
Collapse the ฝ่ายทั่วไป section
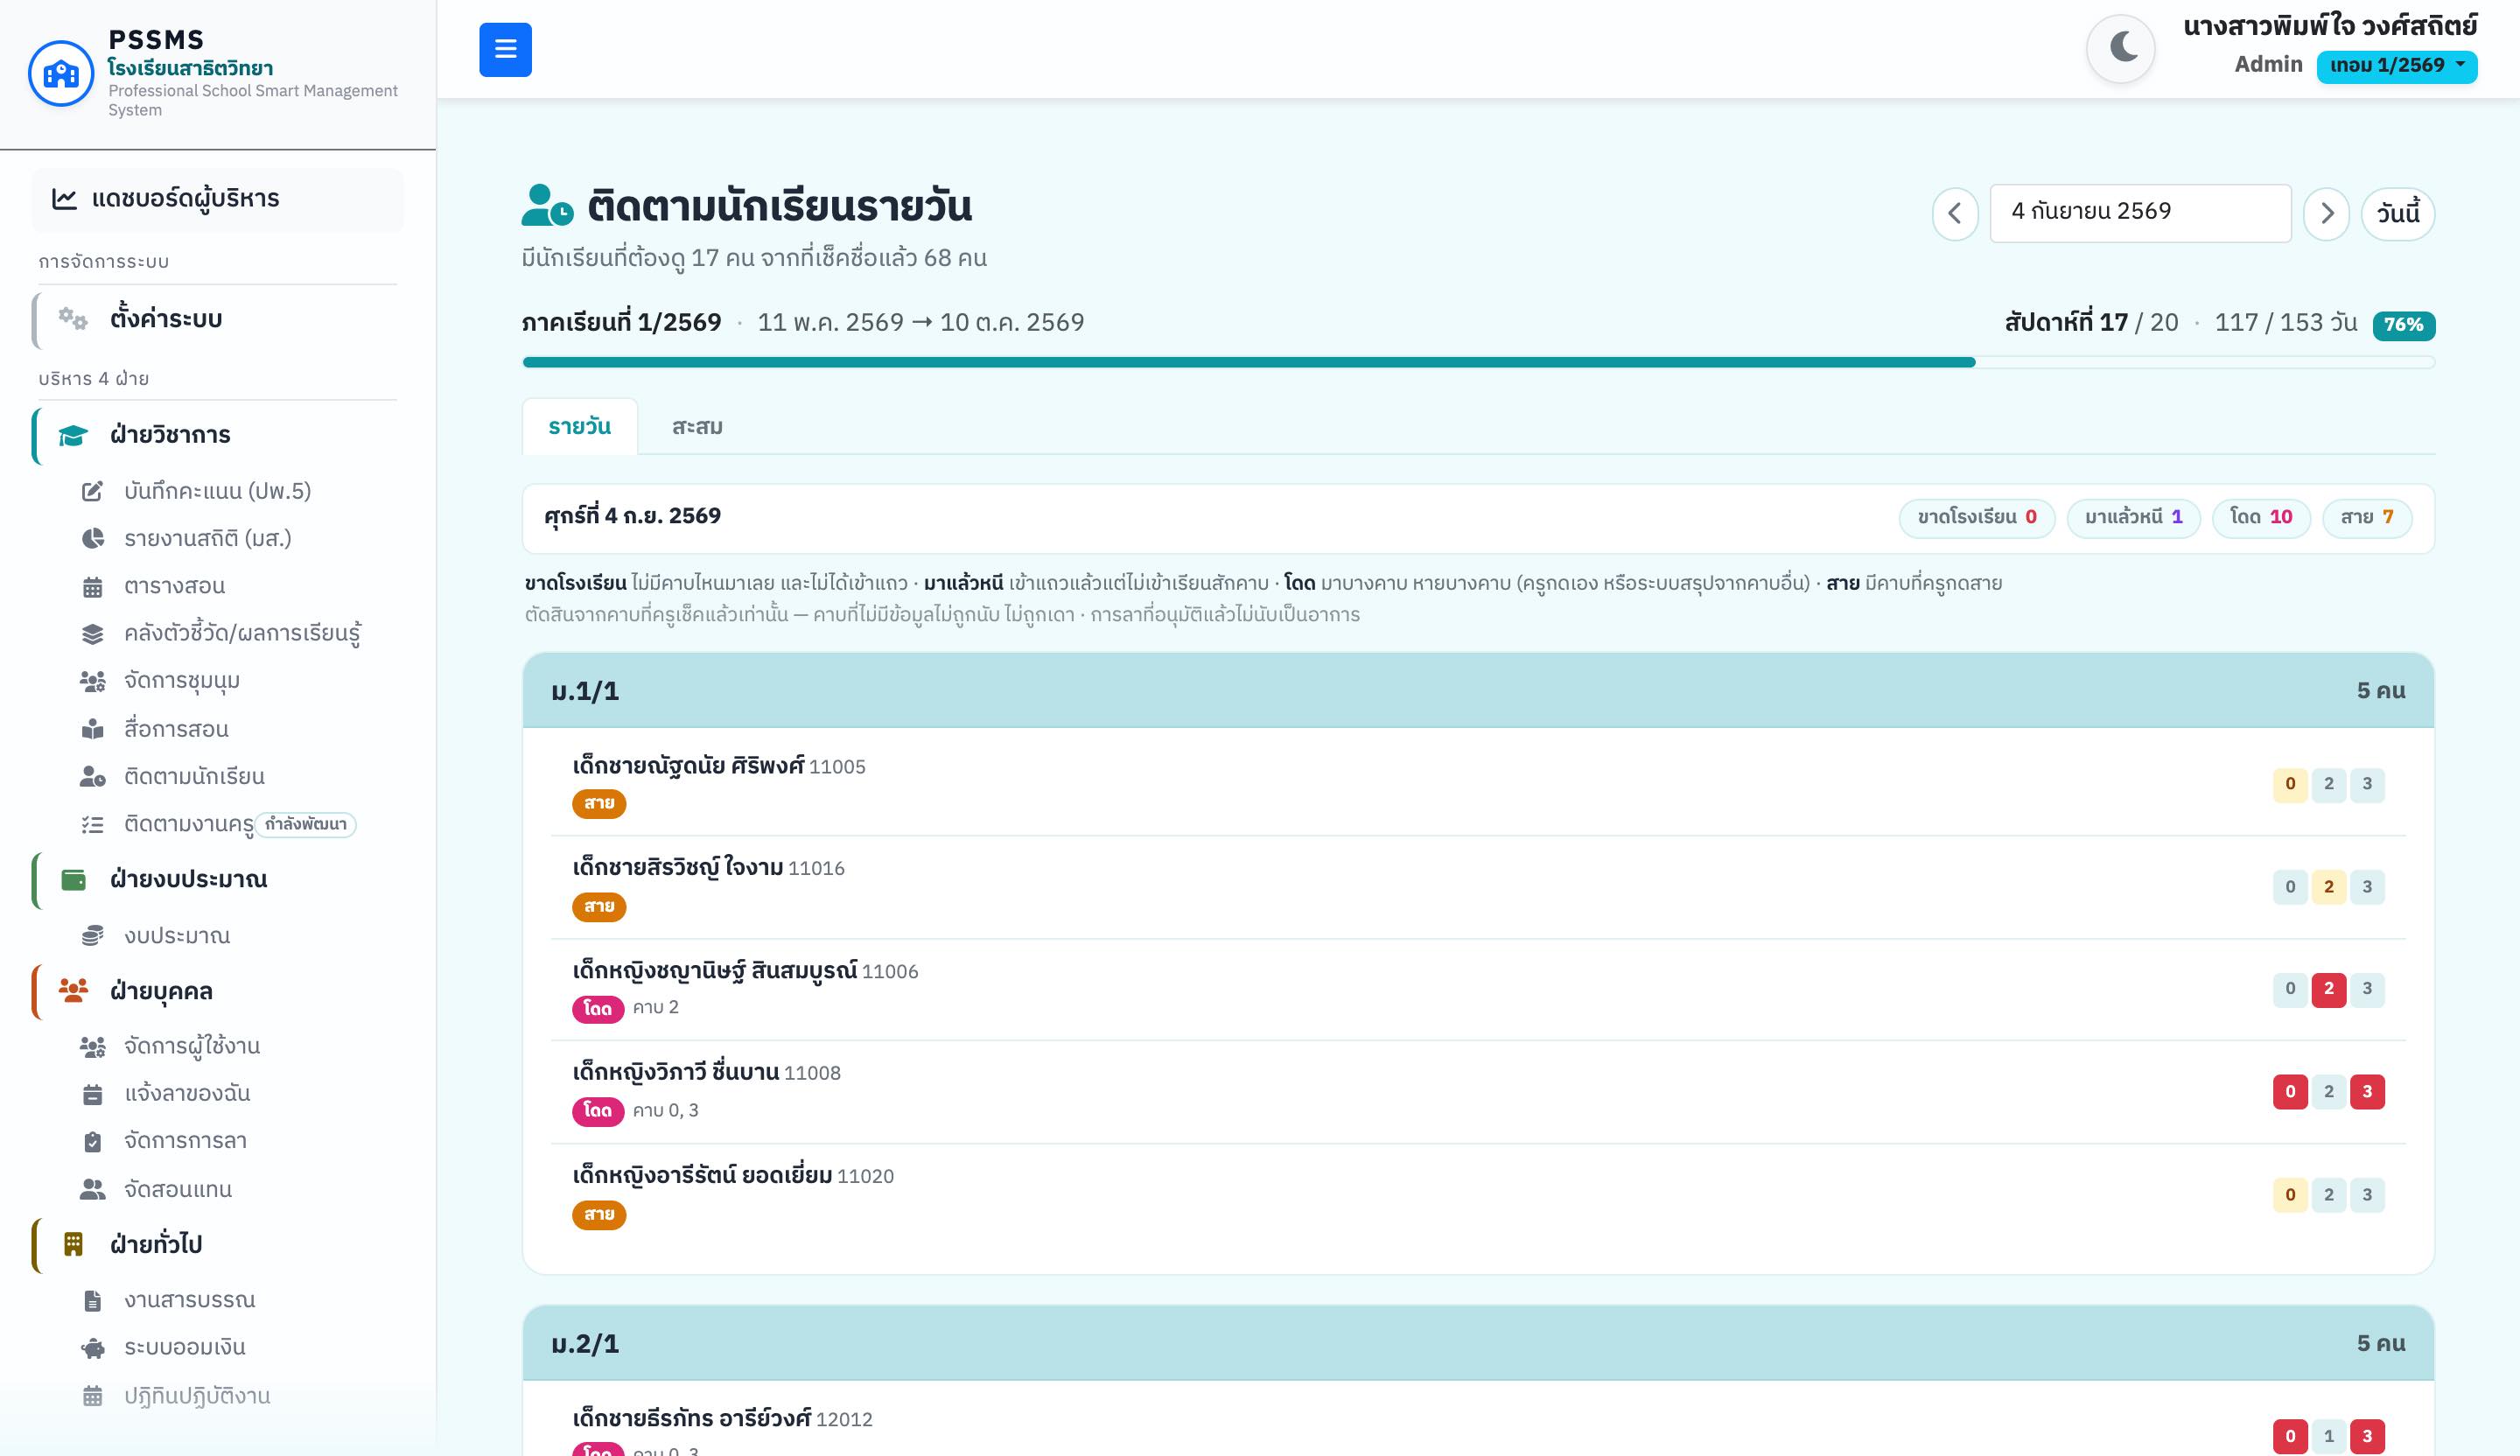(217, 1244)
